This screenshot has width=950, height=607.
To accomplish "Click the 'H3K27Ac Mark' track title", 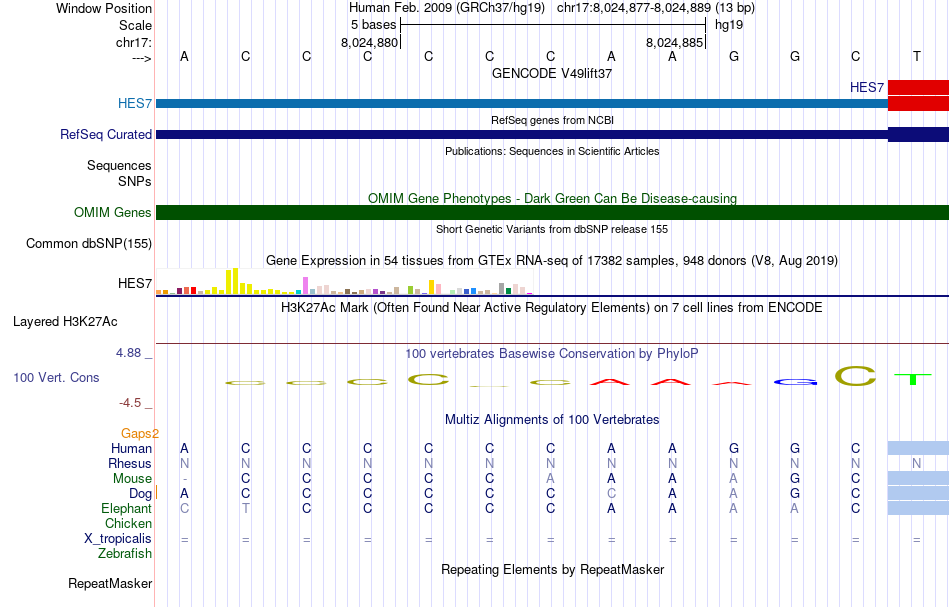I will pos(552,308).
